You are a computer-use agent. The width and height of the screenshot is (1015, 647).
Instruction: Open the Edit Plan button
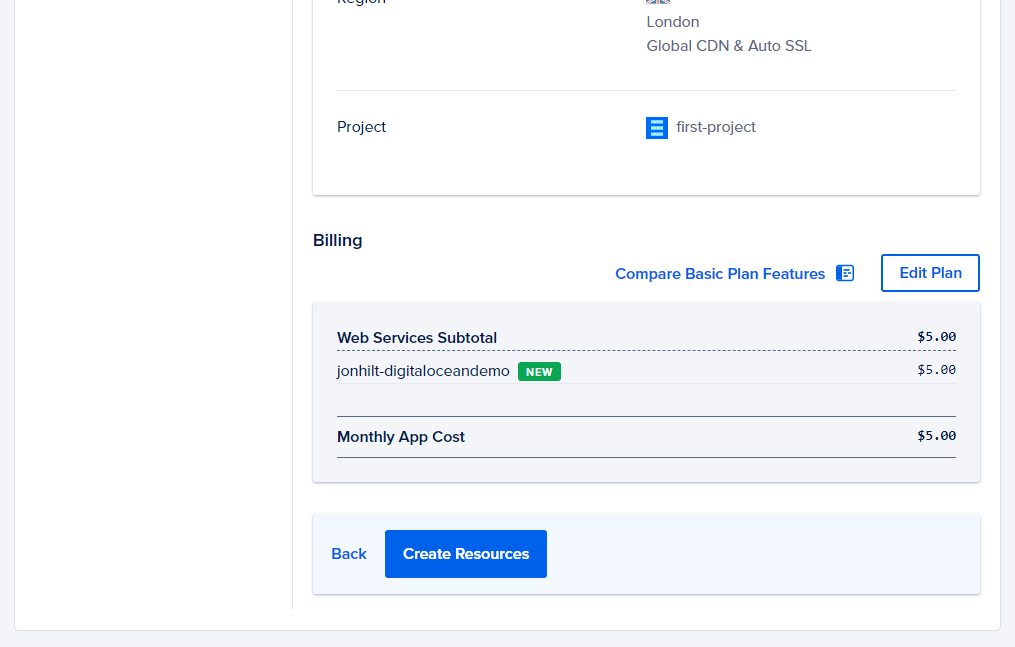[x=930, y=273]
